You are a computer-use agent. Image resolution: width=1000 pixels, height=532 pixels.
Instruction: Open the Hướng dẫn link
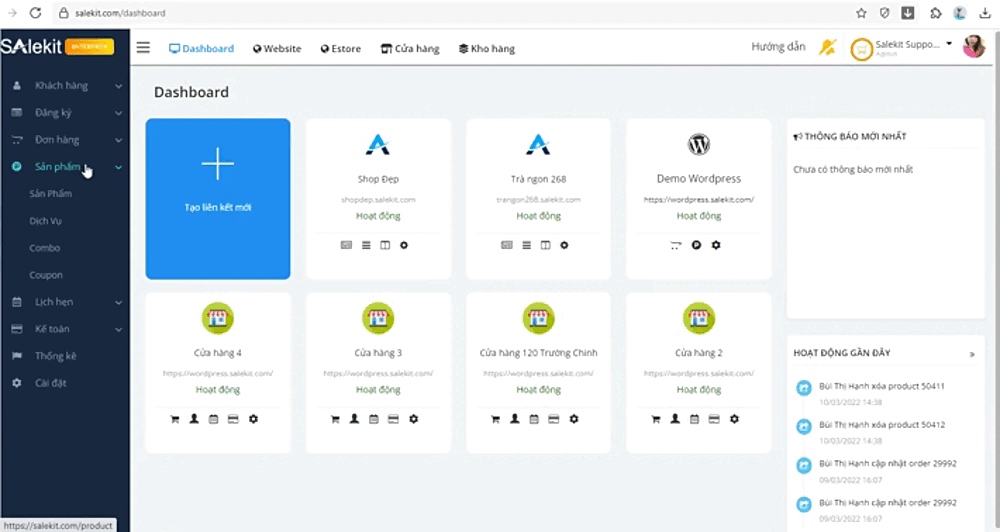(x=778, y=47)
